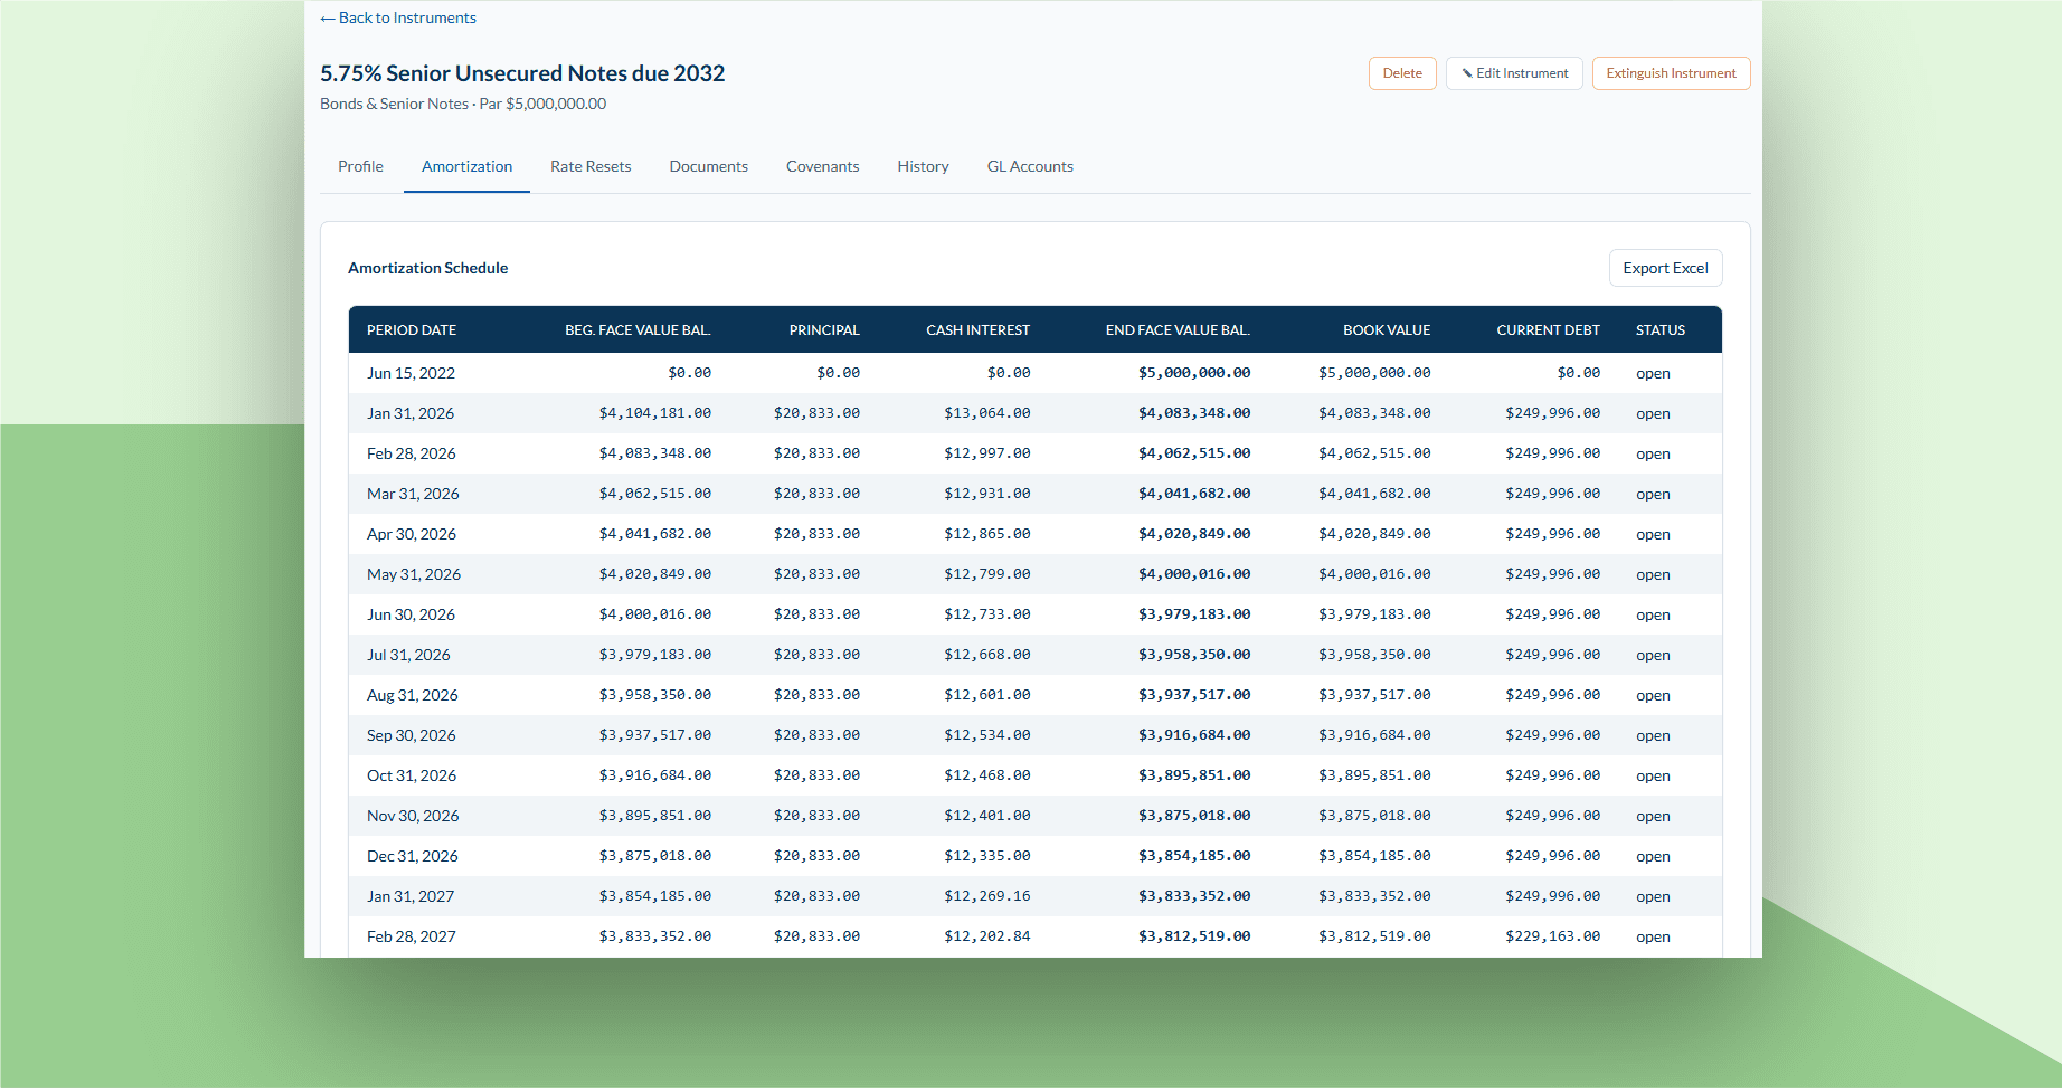Switch to Documents tab
This screenshot has height=1088, width=2062.
[x=709, y=167]
